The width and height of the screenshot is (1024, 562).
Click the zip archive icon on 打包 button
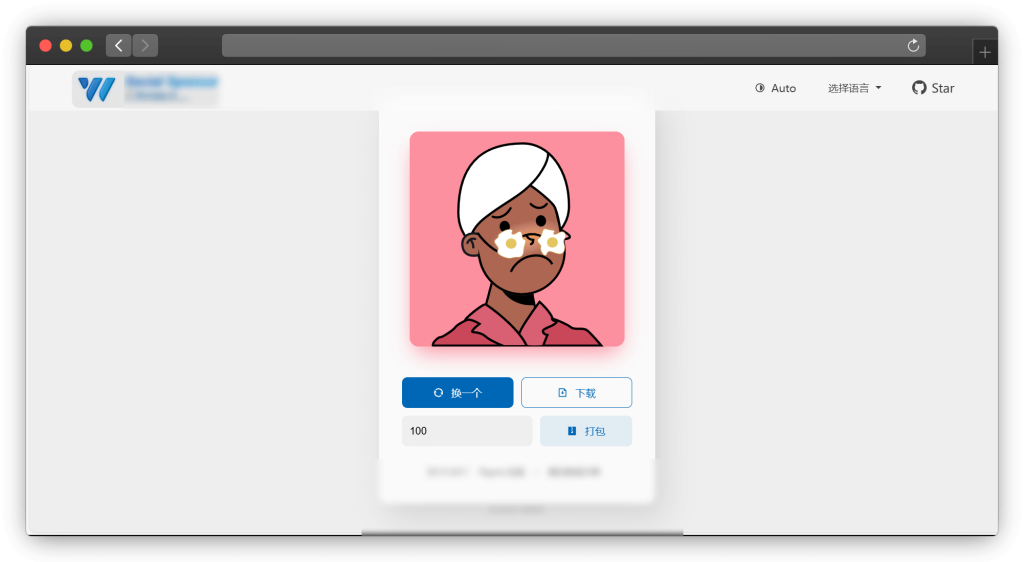point(571,431)
